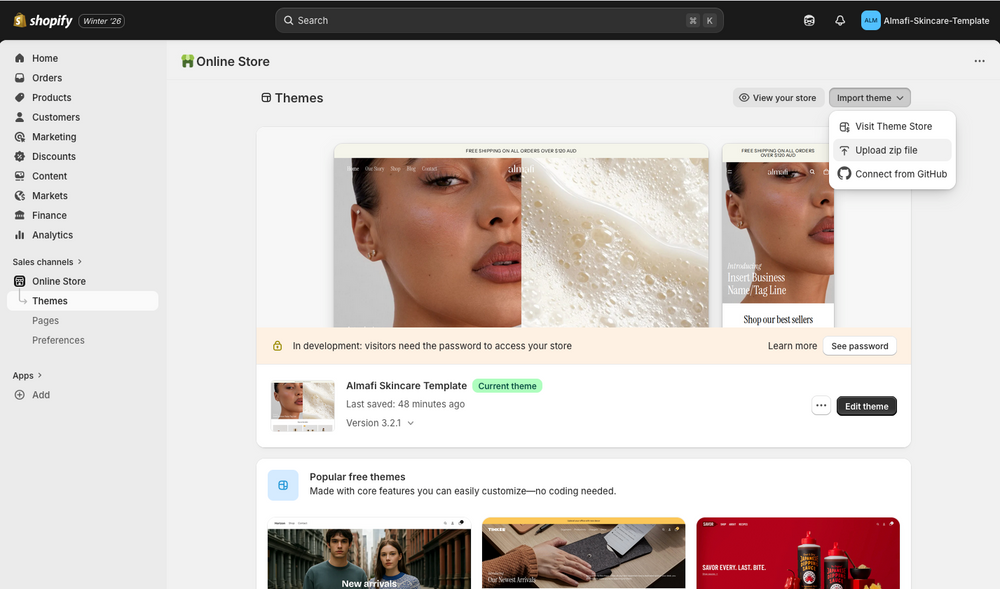Click the Discounts icon in sidebar
This screenshot has width=1000, height=589.
coord(19,156)
